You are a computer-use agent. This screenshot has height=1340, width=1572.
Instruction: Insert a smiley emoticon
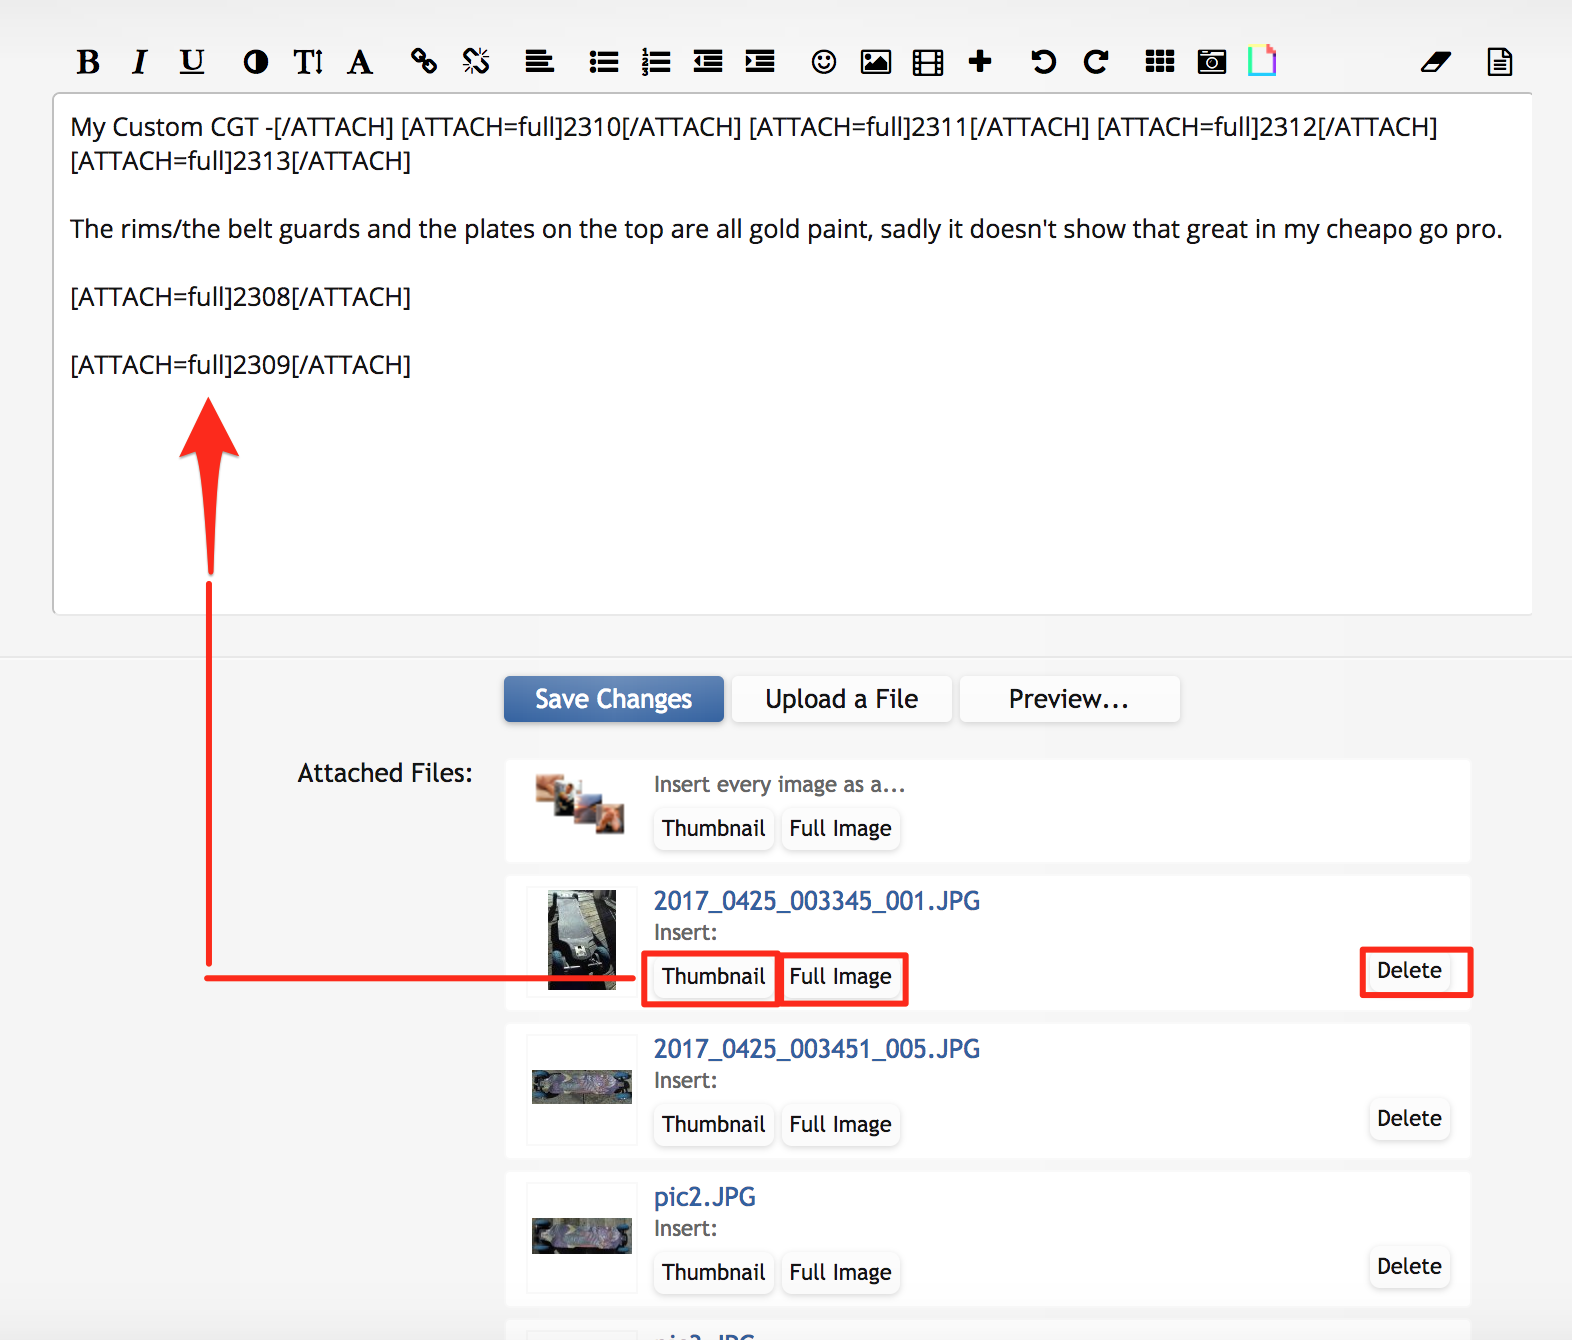[x=823, y=62]
